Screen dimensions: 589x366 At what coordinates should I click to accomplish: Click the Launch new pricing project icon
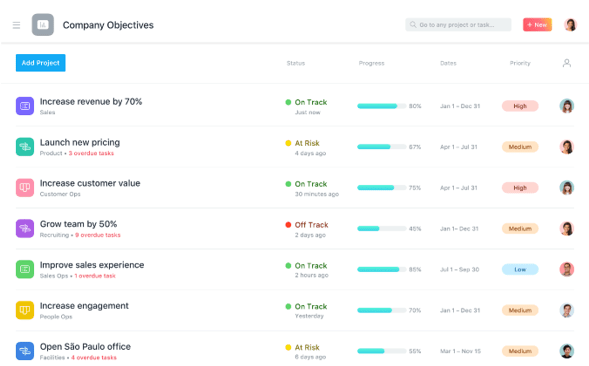[25, 147]
